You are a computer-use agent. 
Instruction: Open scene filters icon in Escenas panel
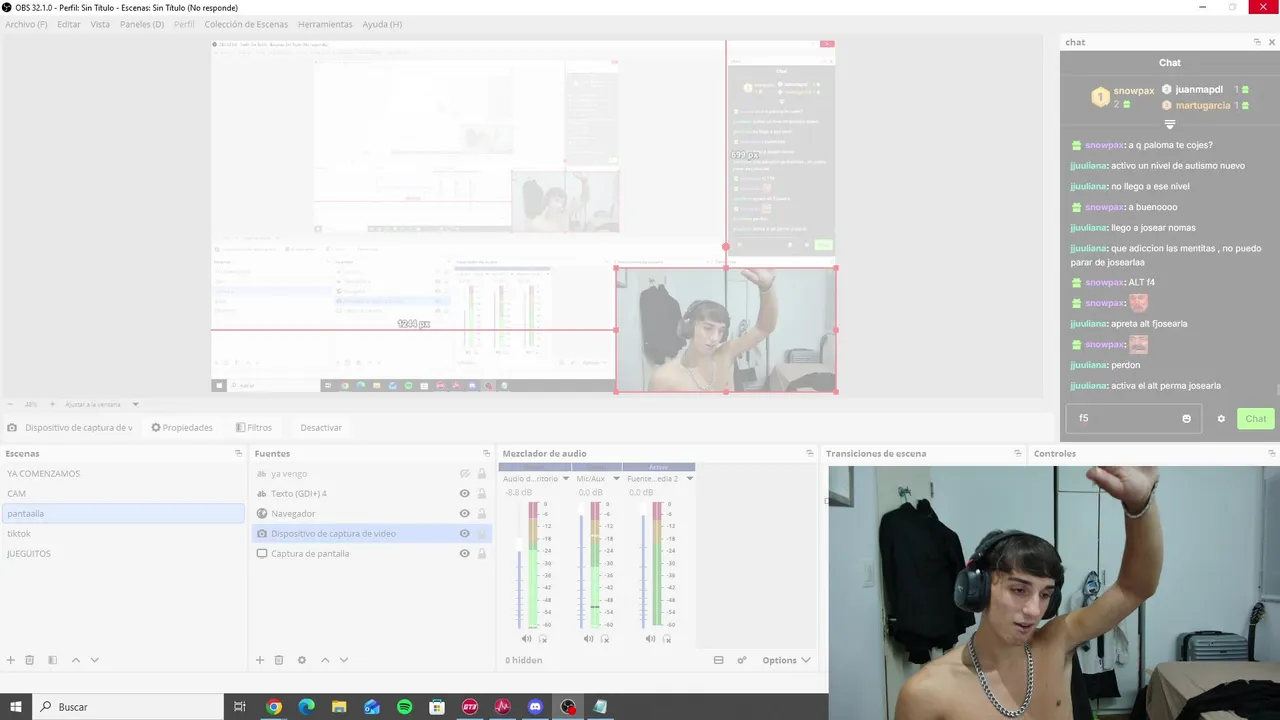click(x=52, y=660)
